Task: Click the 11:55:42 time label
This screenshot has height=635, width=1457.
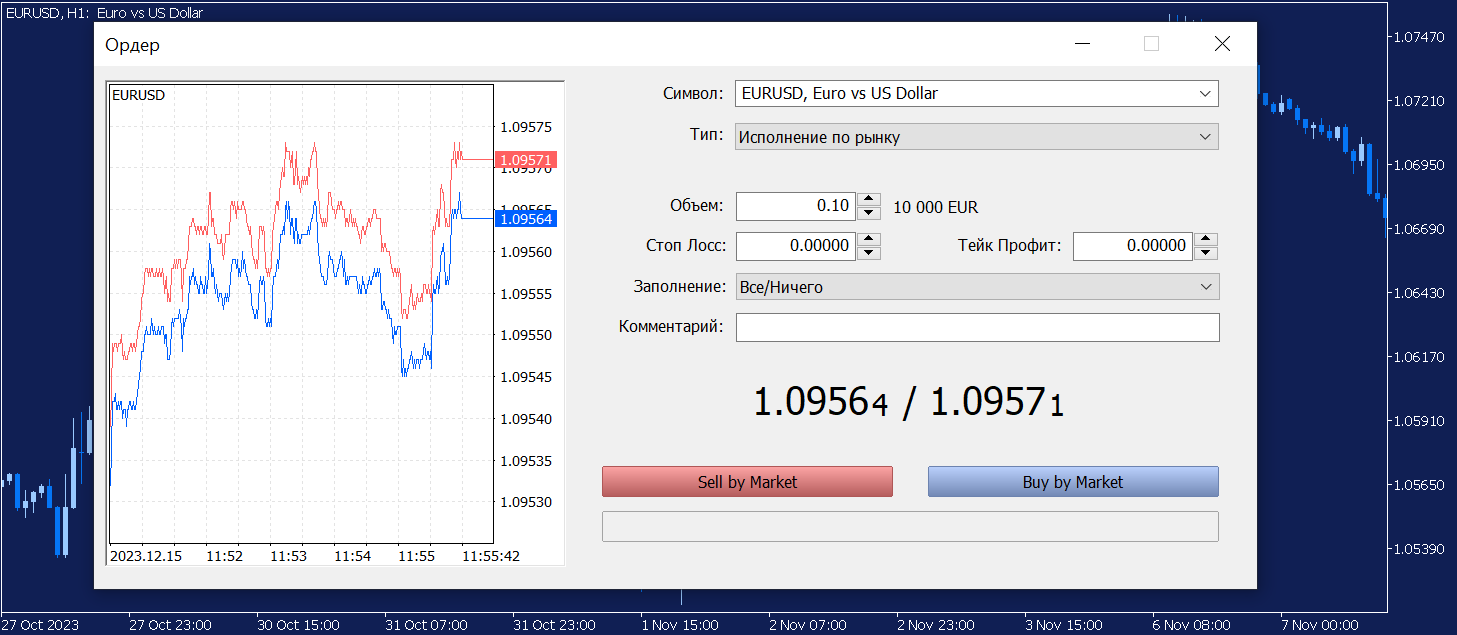Action: click(491, 556)
